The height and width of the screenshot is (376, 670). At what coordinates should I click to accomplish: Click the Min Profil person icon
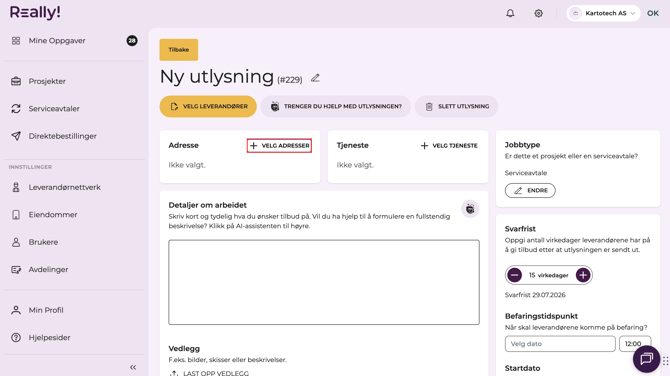click(16, 310)
